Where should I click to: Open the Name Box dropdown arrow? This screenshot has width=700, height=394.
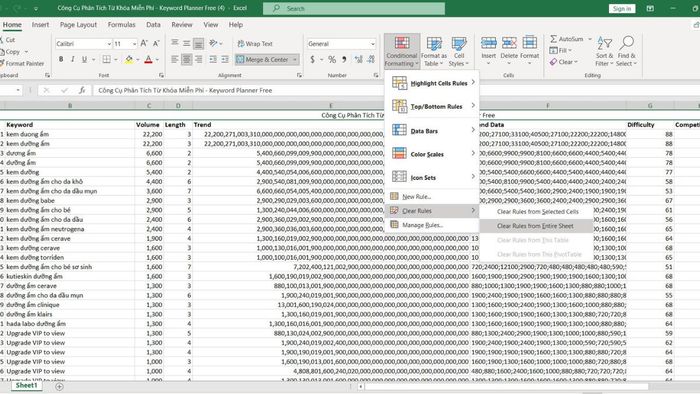18,90
